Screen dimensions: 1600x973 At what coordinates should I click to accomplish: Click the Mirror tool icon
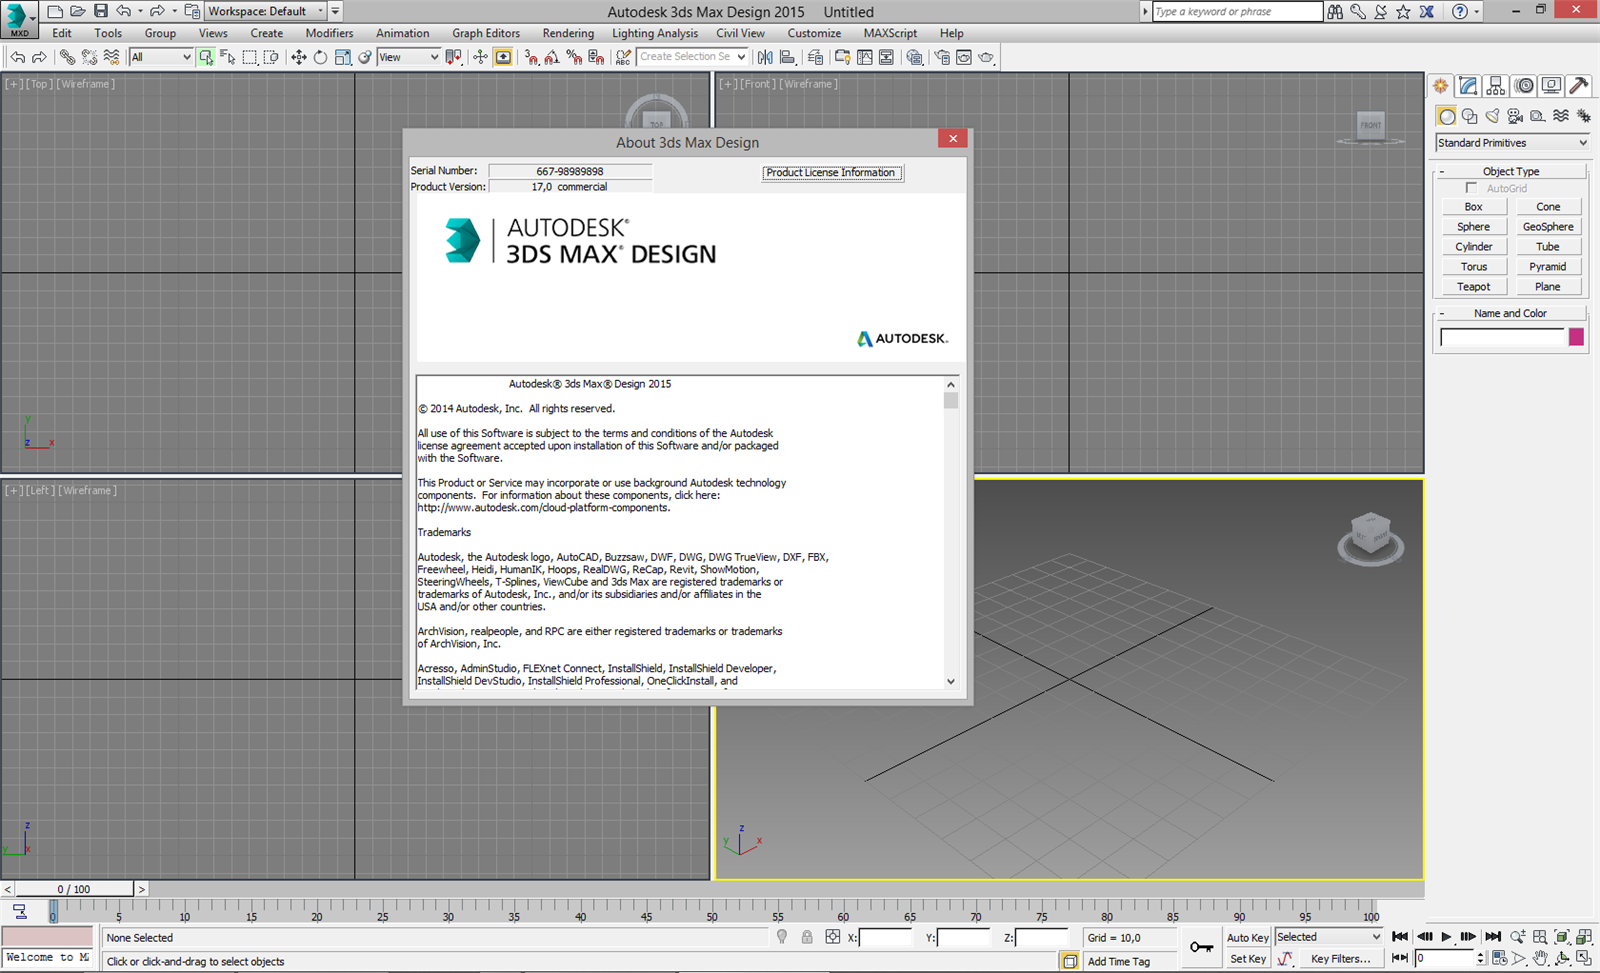click(764, 57)
